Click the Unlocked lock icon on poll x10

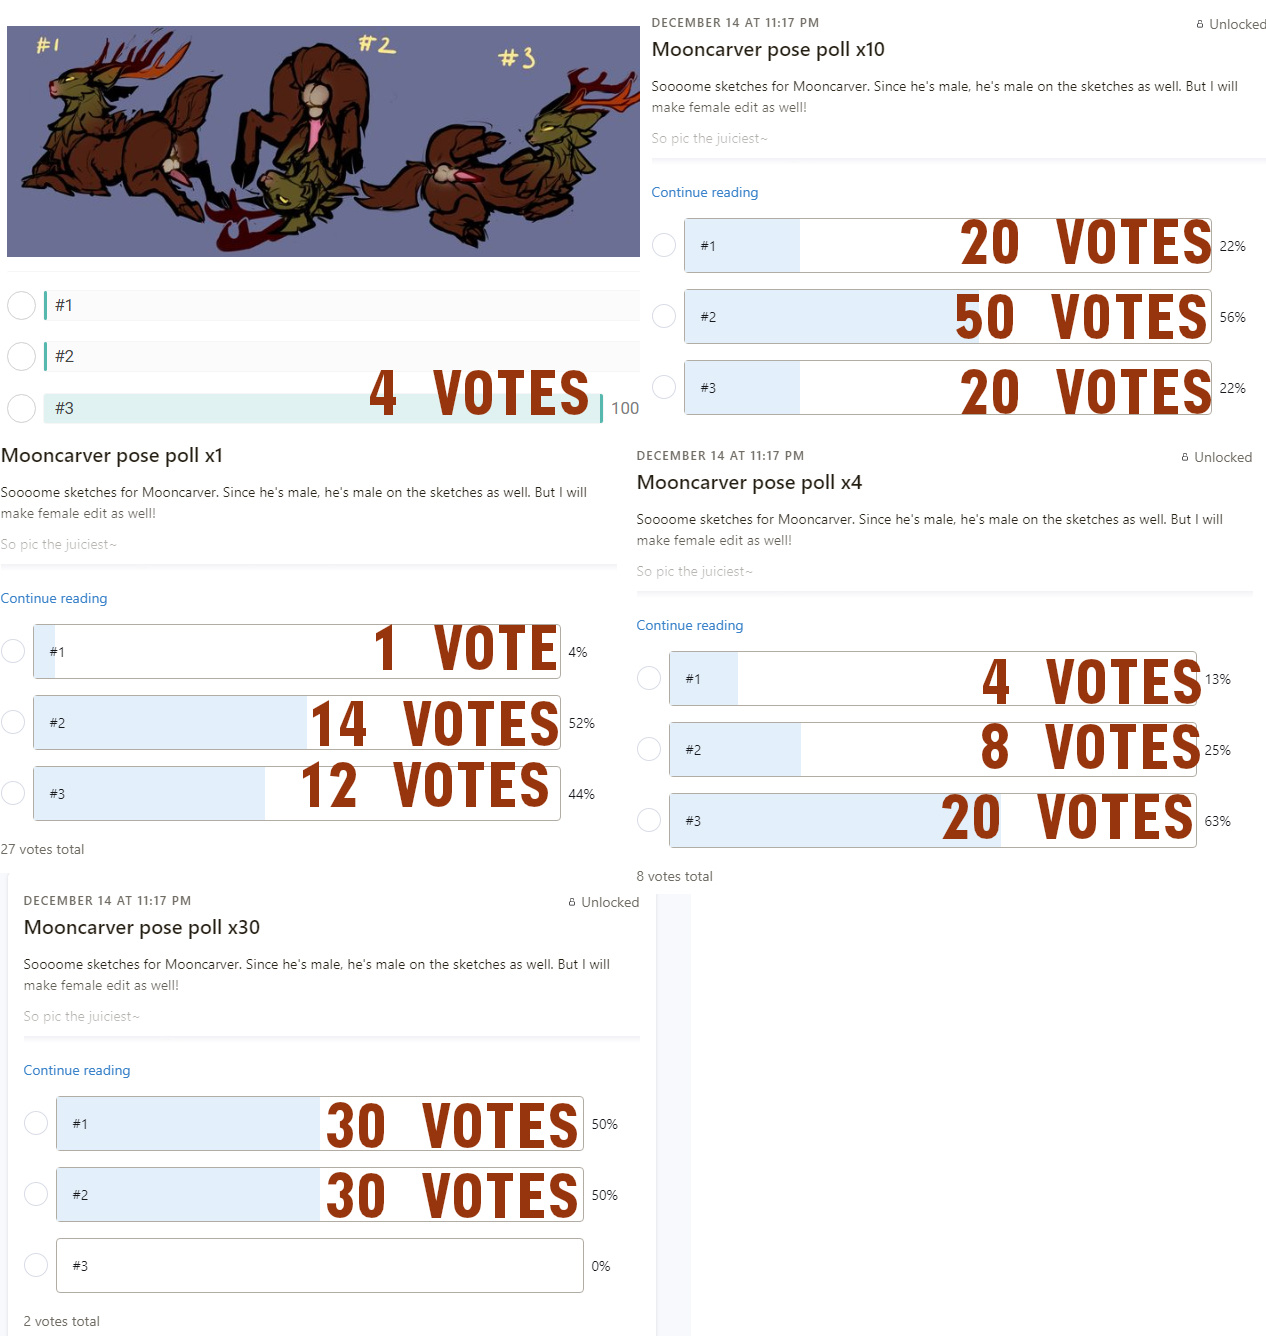tap(1200, 24)
